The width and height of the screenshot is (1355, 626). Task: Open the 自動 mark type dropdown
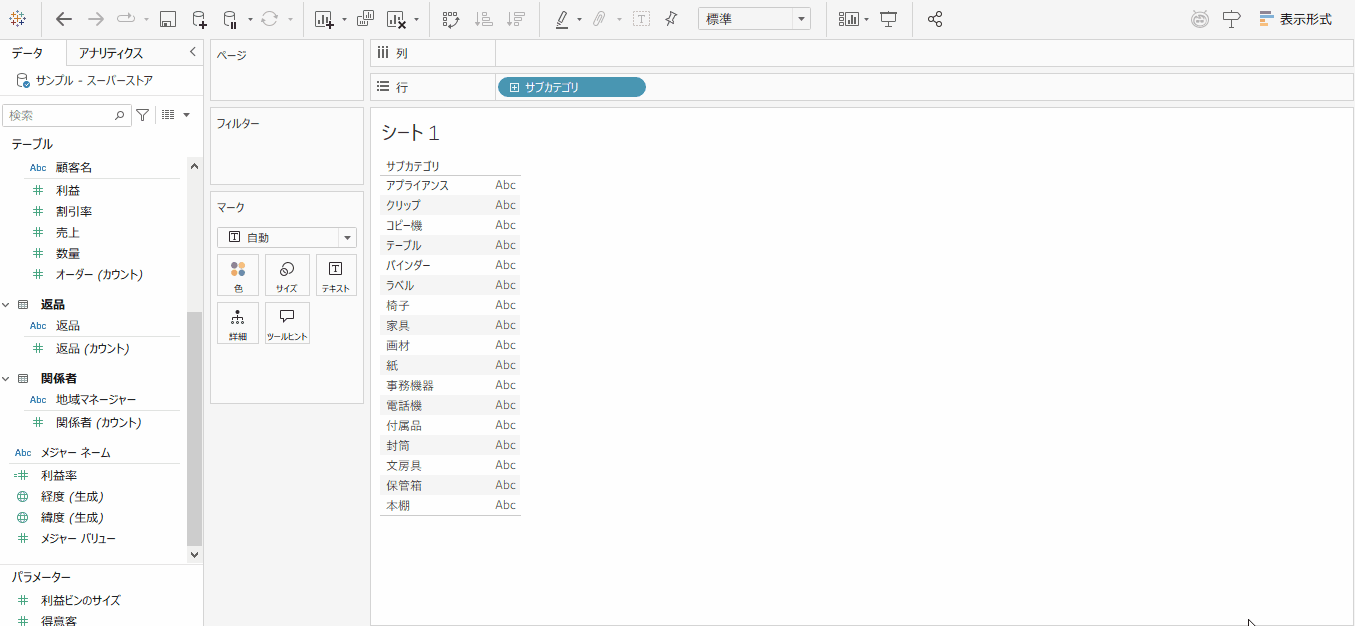[287, 237]
